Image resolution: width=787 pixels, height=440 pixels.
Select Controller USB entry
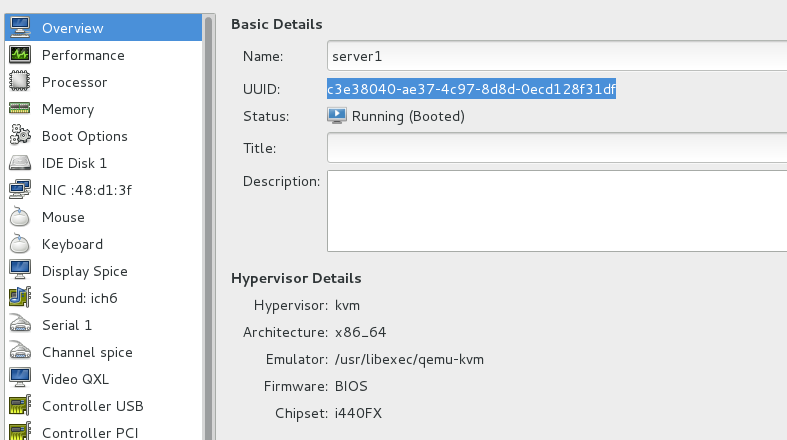pos(103,406)
